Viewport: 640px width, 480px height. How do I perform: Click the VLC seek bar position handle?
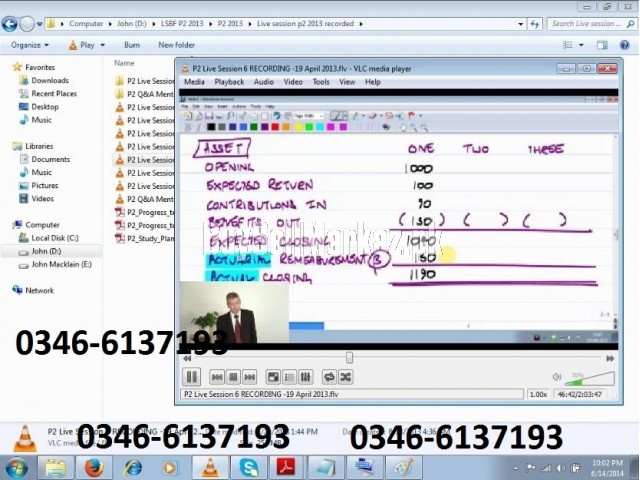tap(349, 357)
